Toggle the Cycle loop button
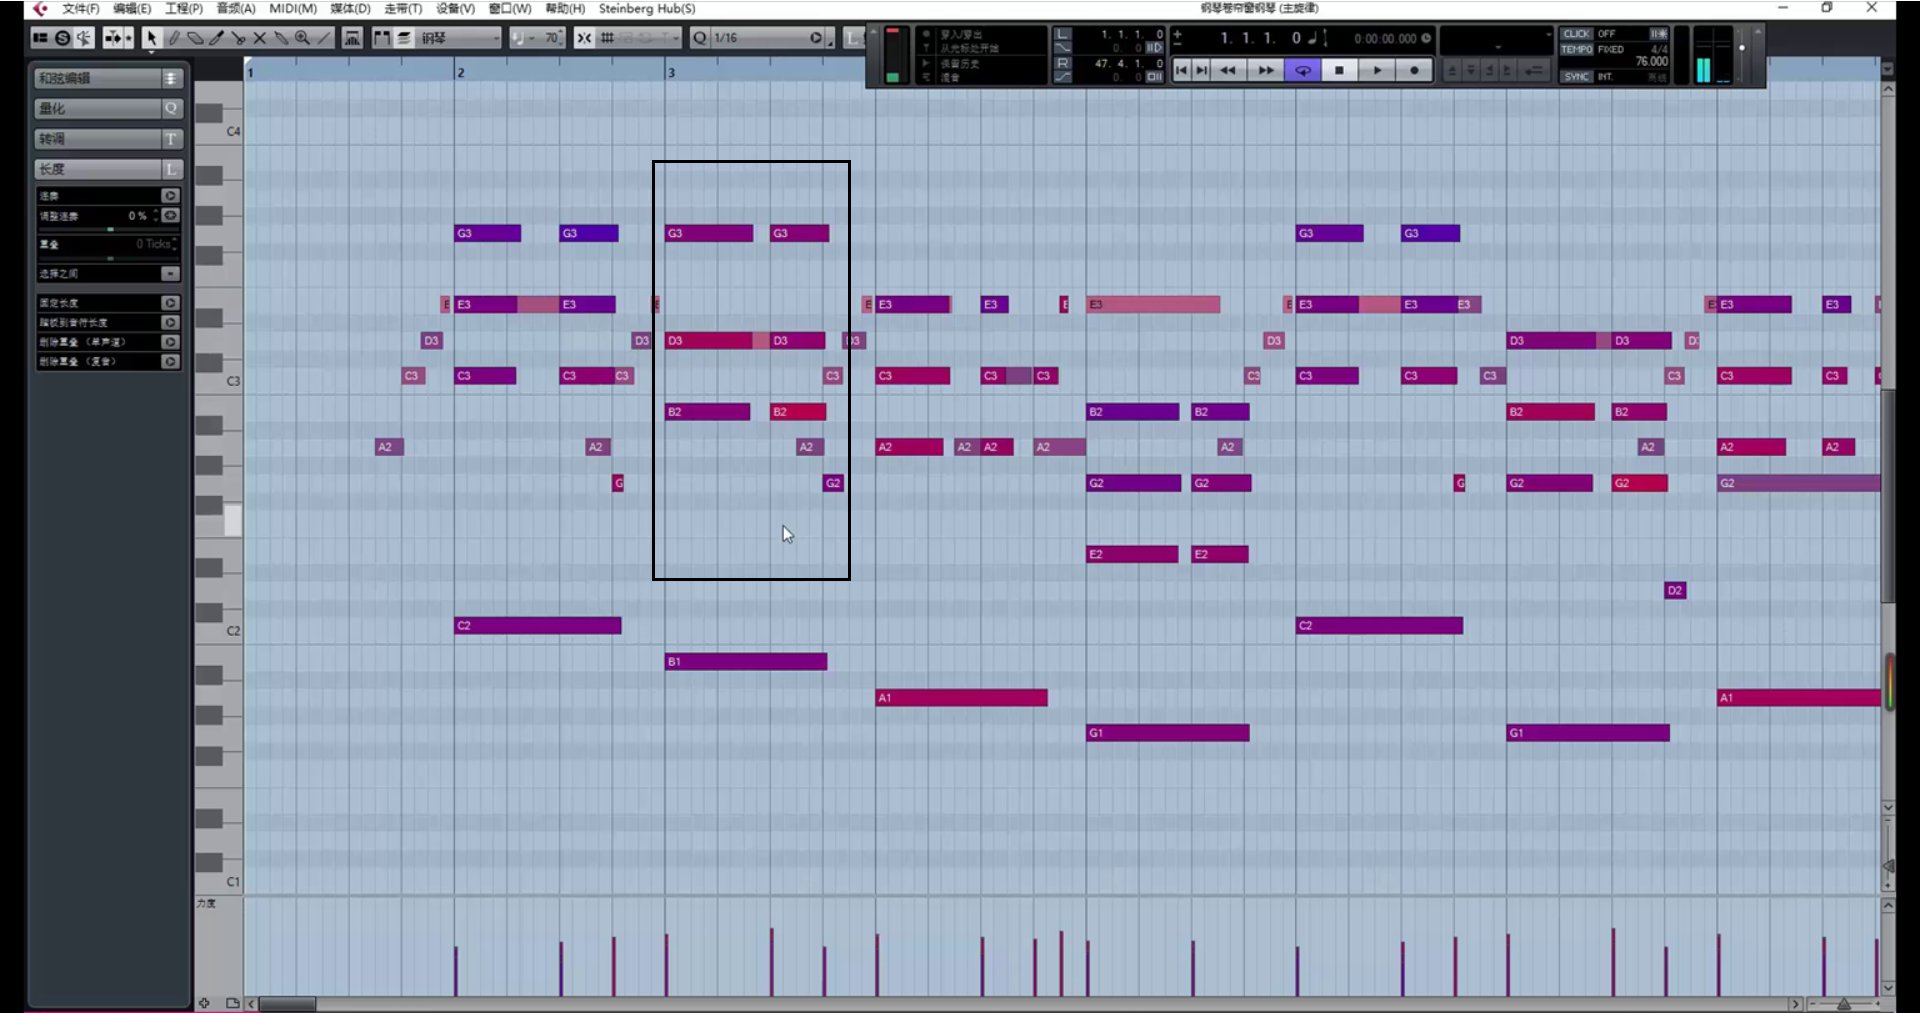 click(1303, 70)
